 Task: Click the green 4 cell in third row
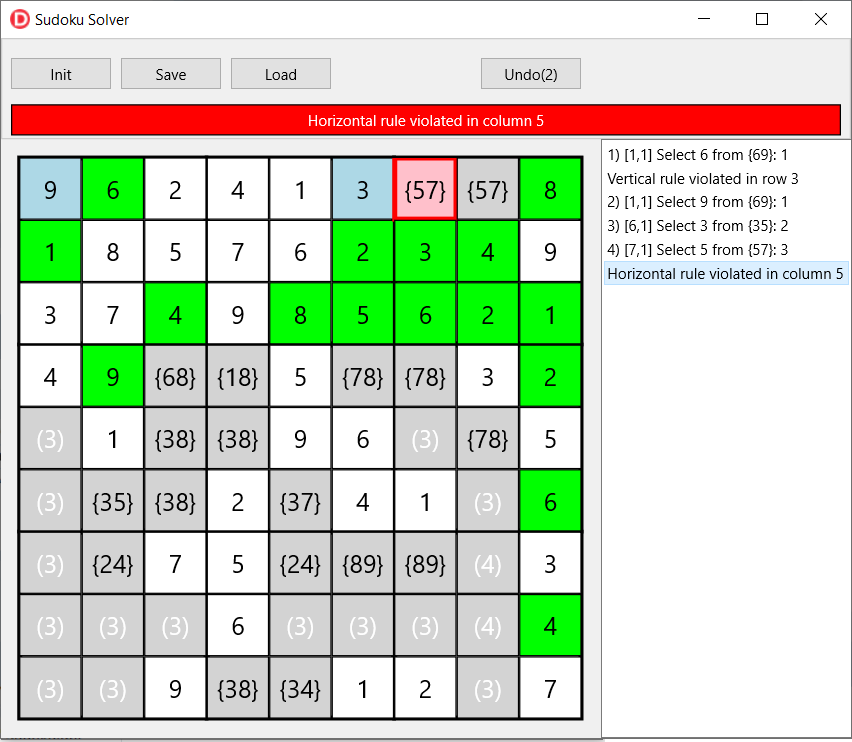[175, 315]
